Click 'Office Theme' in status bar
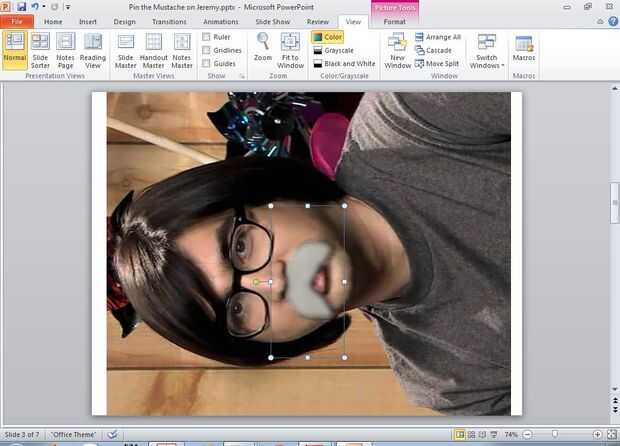 coord(74,435)
